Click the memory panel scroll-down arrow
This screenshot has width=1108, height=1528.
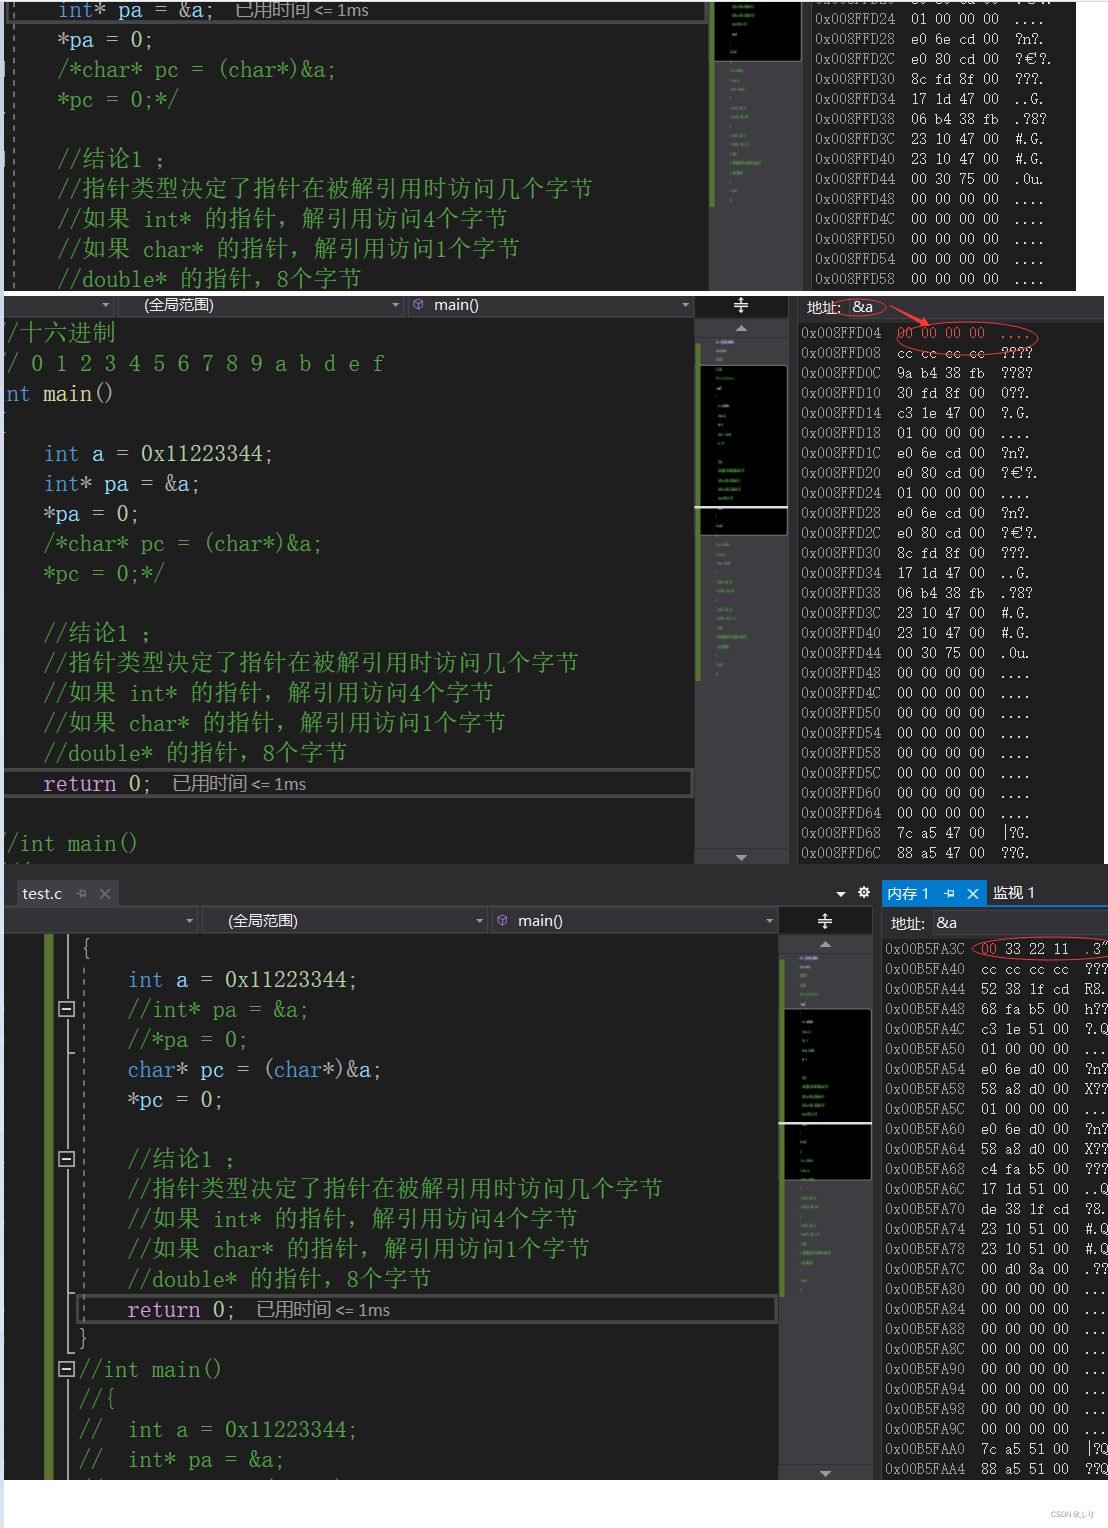[824, 1471]
